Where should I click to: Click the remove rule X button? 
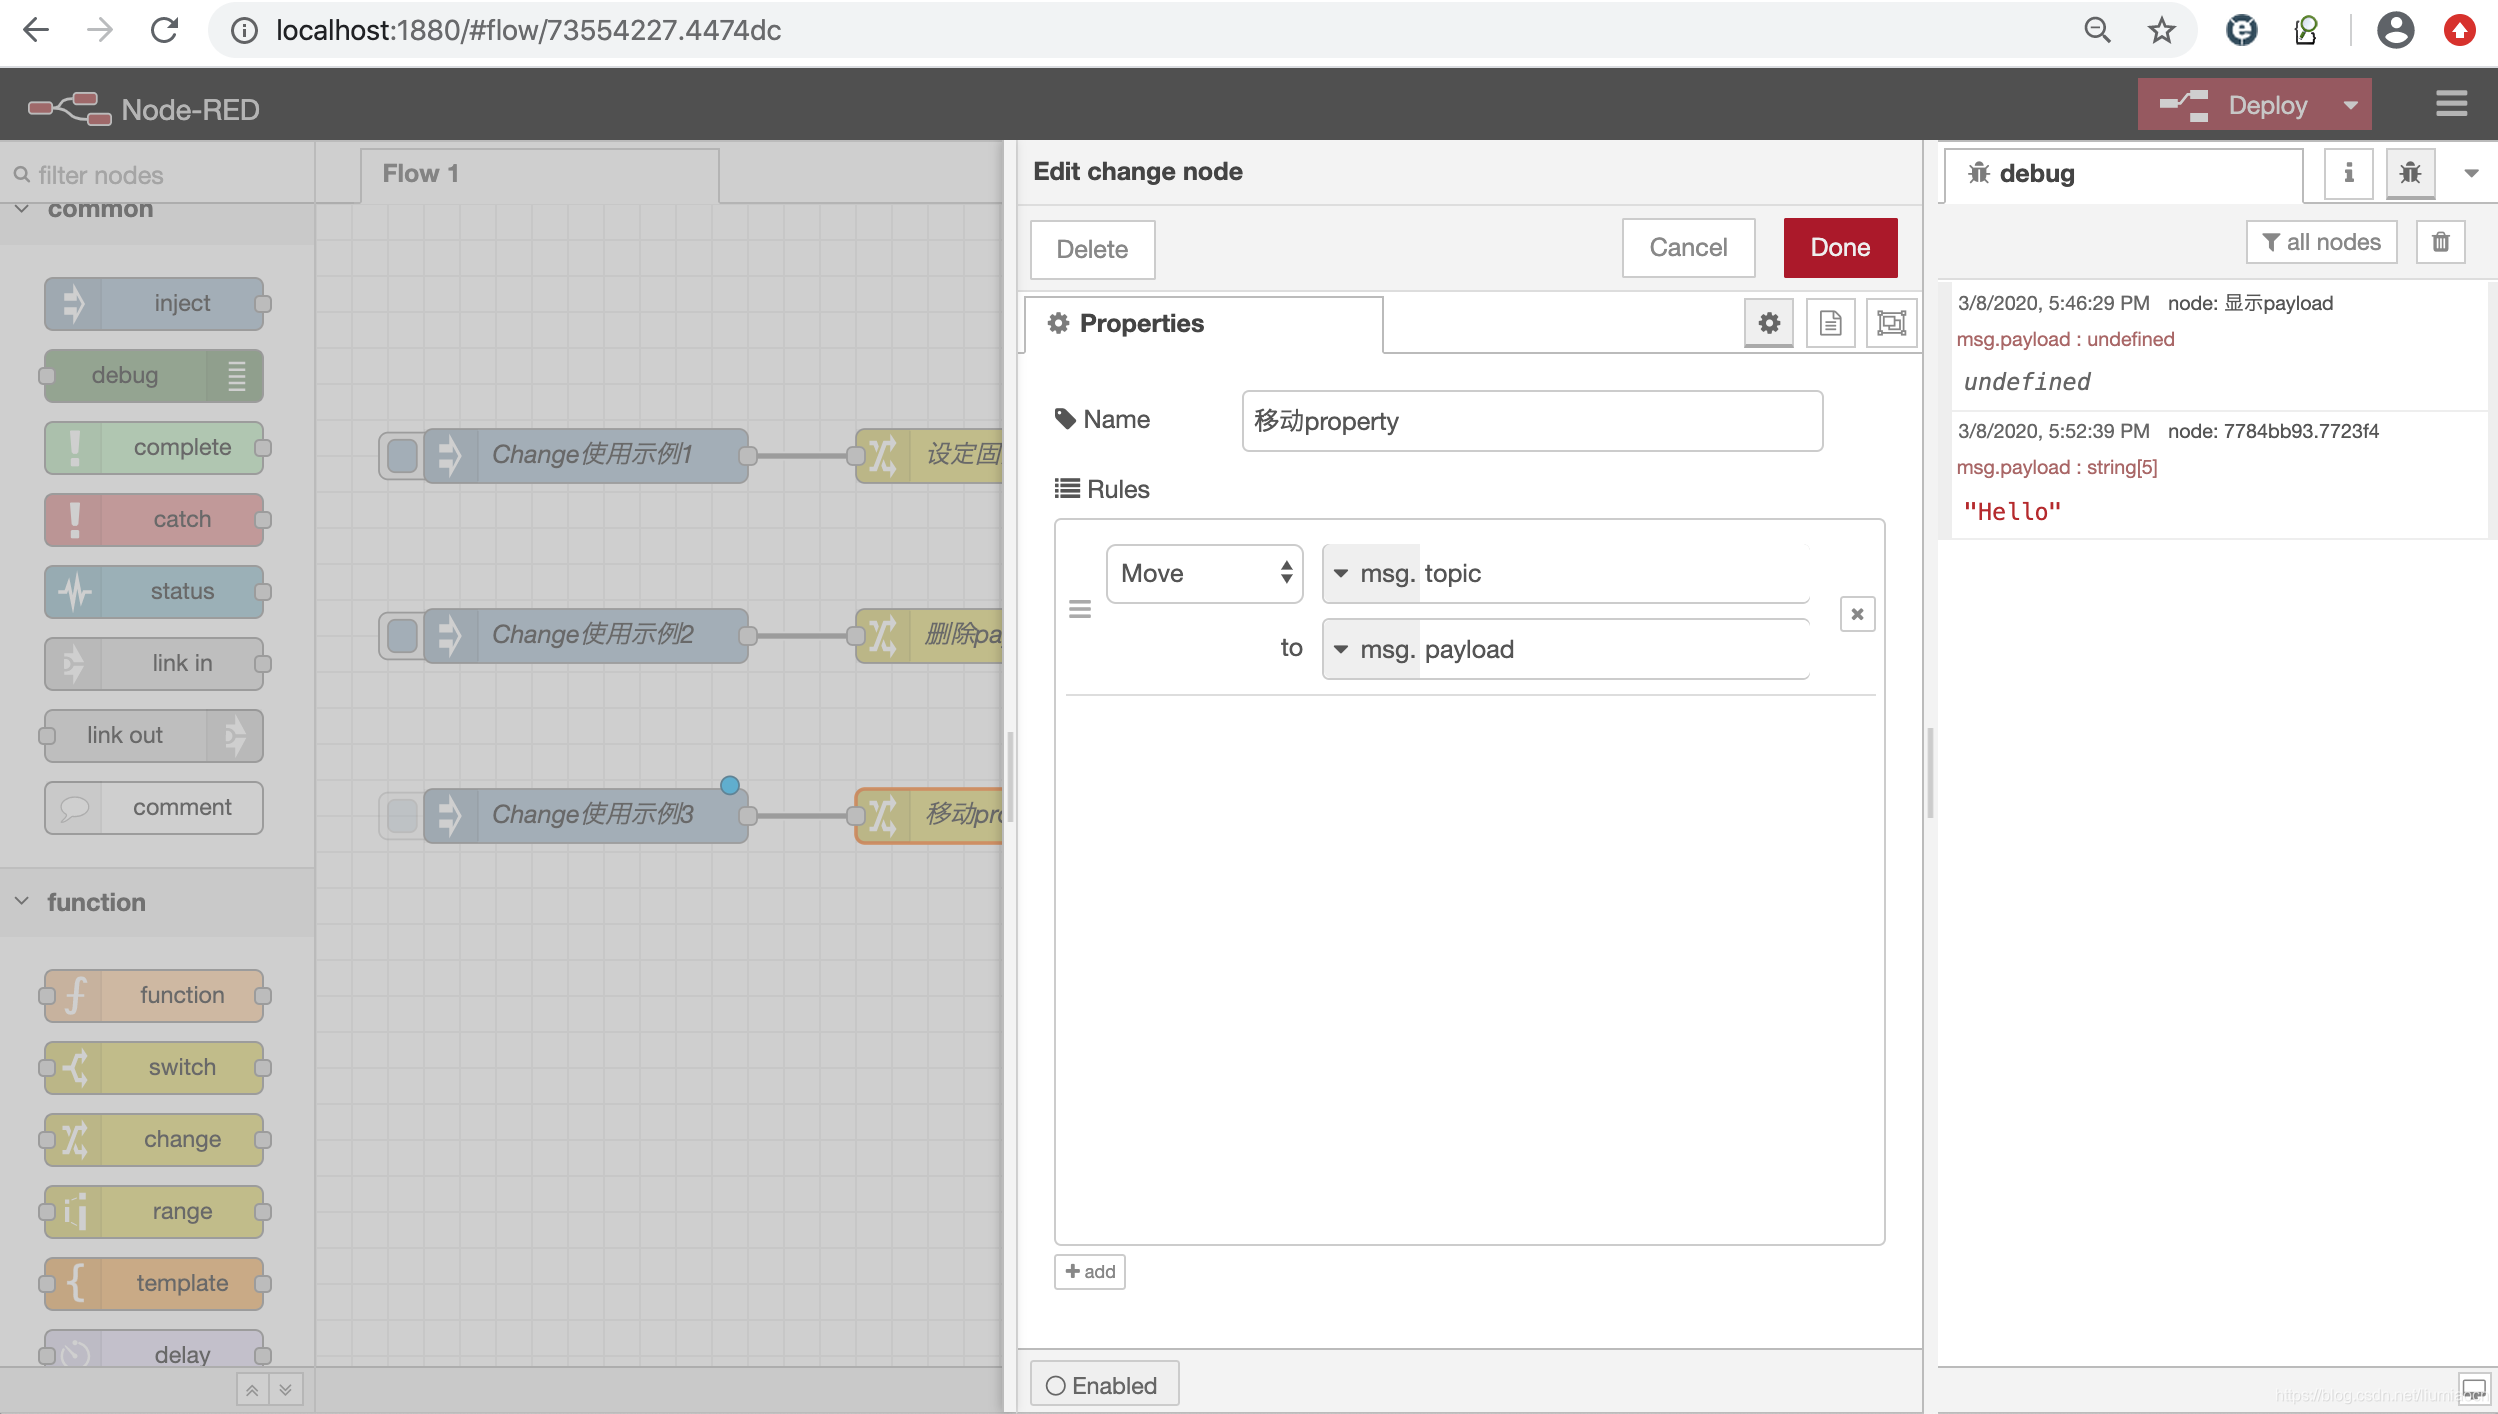[1856, 613]
